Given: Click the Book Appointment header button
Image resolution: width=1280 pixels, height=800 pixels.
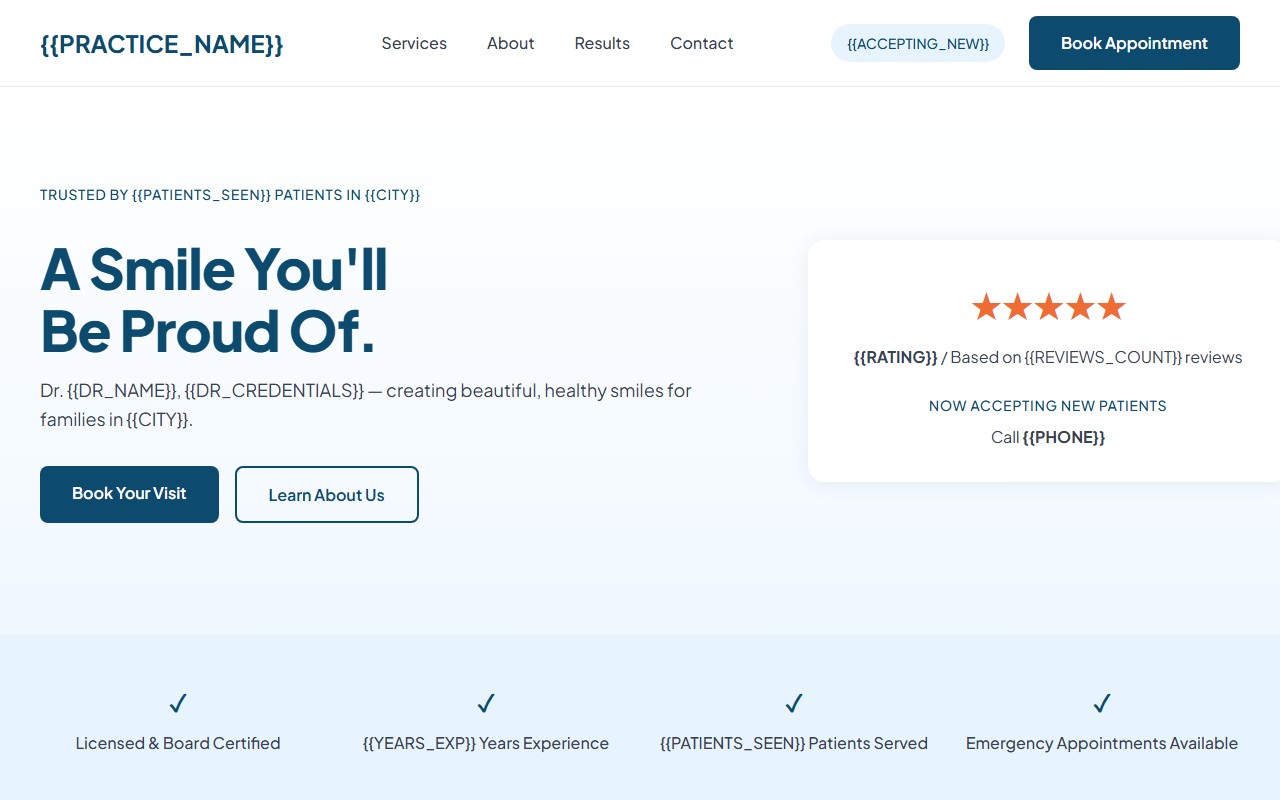Looking at the screenshot, I should click(x=1134, y=43).
